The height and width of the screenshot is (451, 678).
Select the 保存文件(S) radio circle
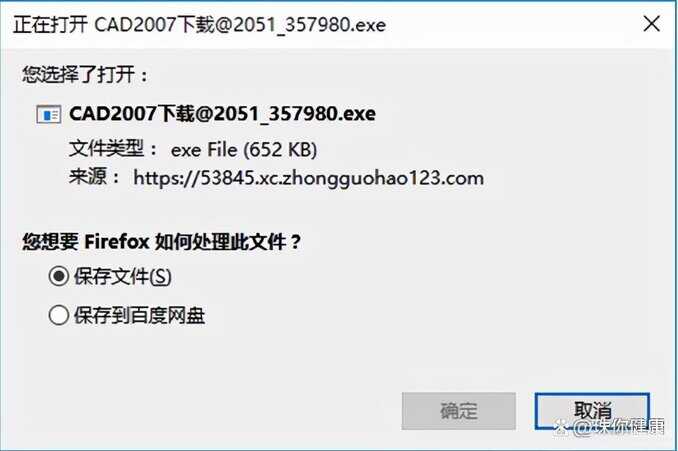tap(58, 276)
